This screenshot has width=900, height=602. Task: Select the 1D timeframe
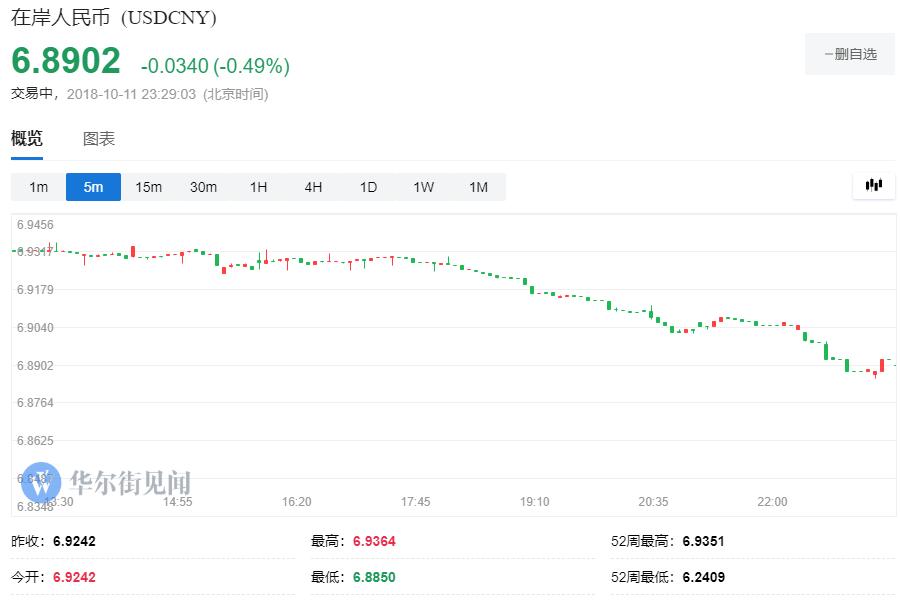(x=368, y=187)
